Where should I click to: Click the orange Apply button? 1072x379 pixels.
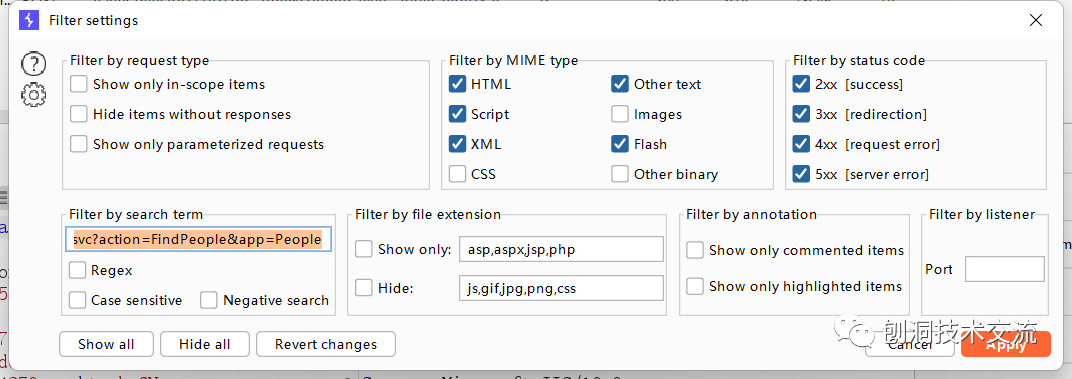pyautogui.click(x=1006, y=344)
